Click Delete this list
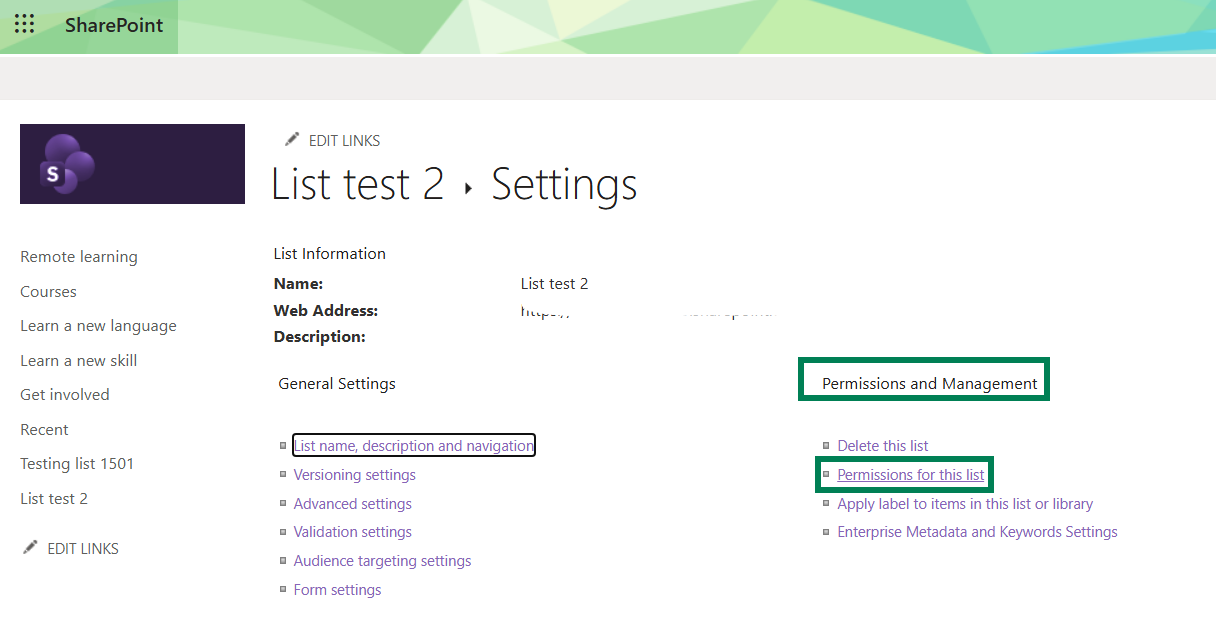Viewport: 1216px width, 622px height. click(882, 445)
